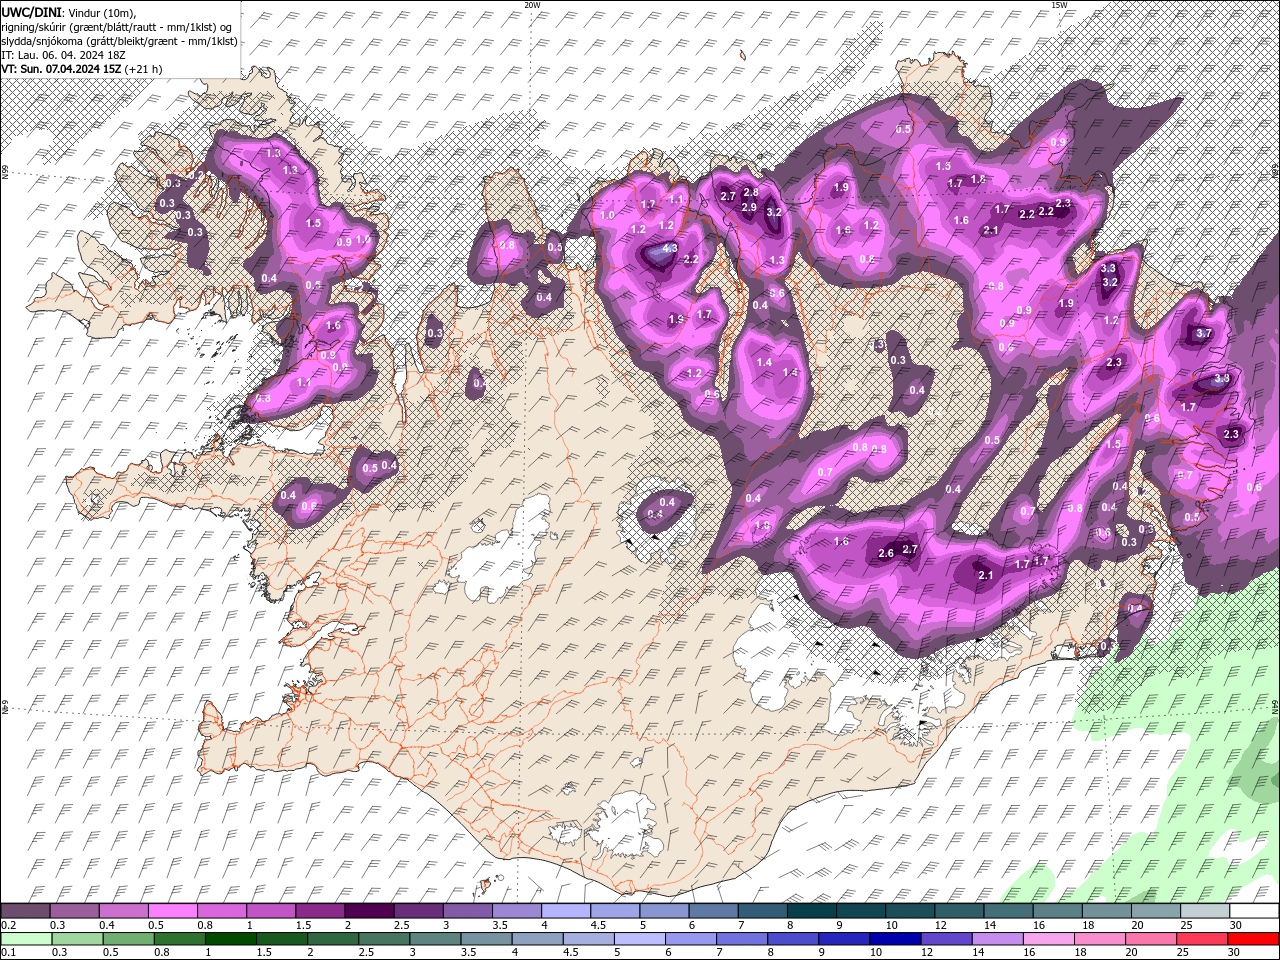Viewport: 1280px width, 960px height.
Task: Select pale green lower swatch starting at 0.1
Action: pos(25,938)
